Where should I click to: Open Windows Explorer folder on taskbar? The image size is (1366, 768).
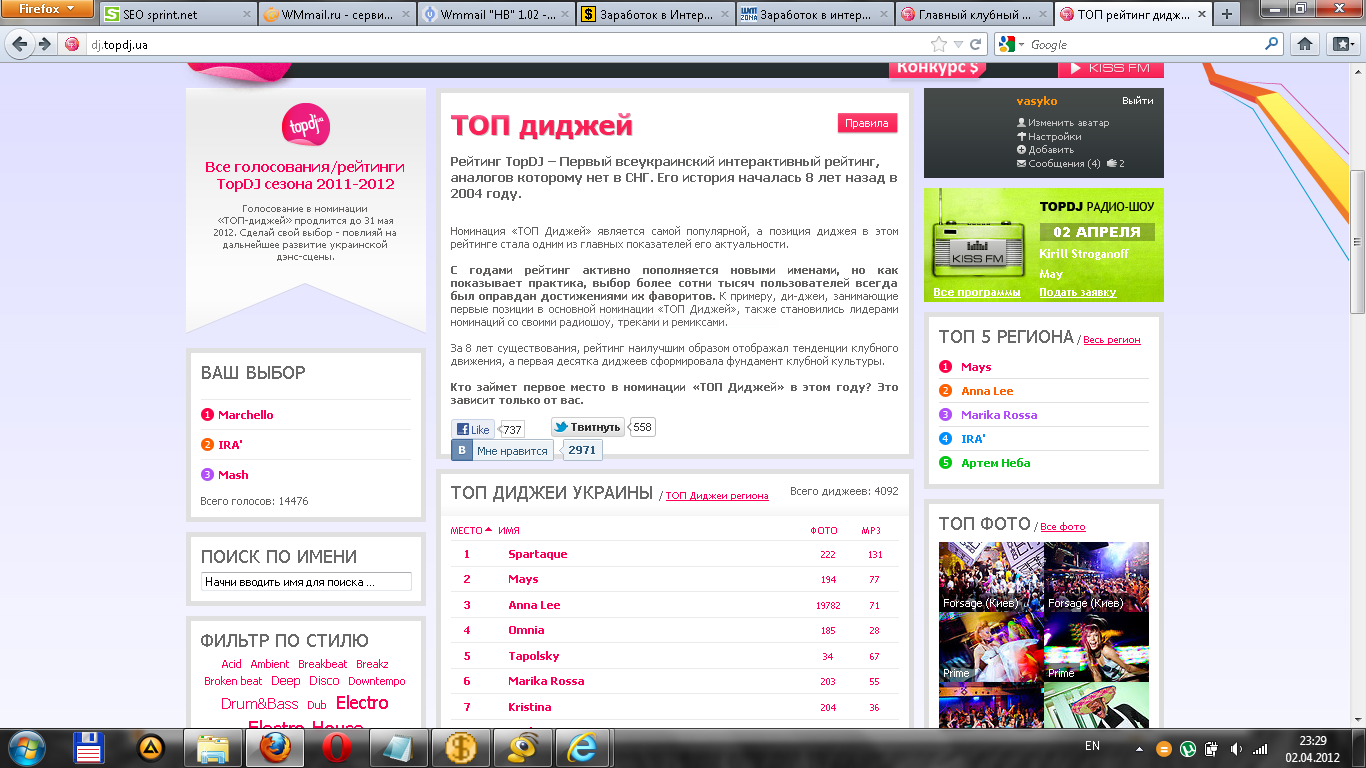(x=214, y=748)
